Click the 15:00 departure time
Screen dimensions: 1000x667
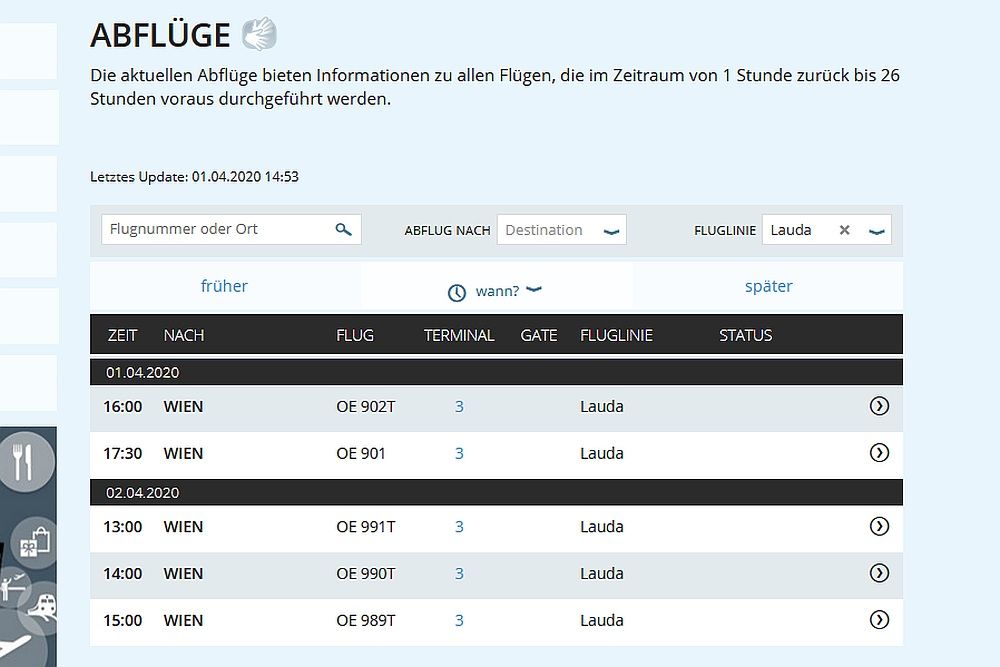[122, 620]
